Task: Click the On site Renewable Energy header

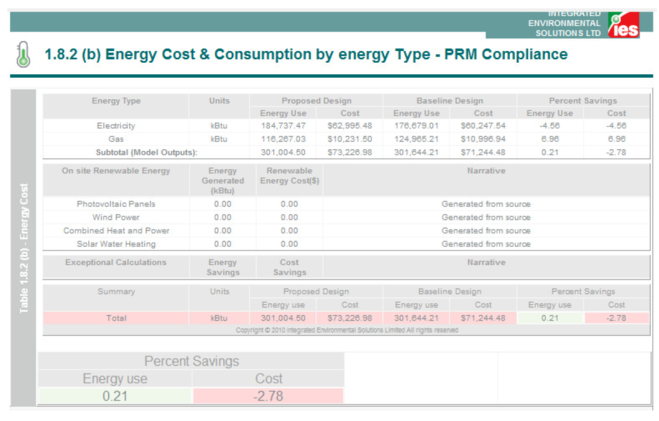Action: coord(116,170)
